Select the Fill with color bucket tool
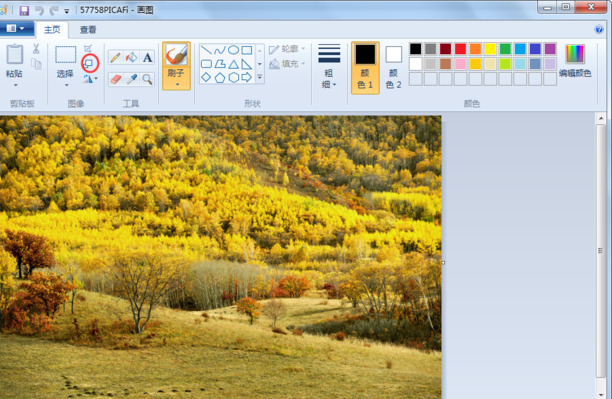Screen dimensions: 612x399 [132, 57]
